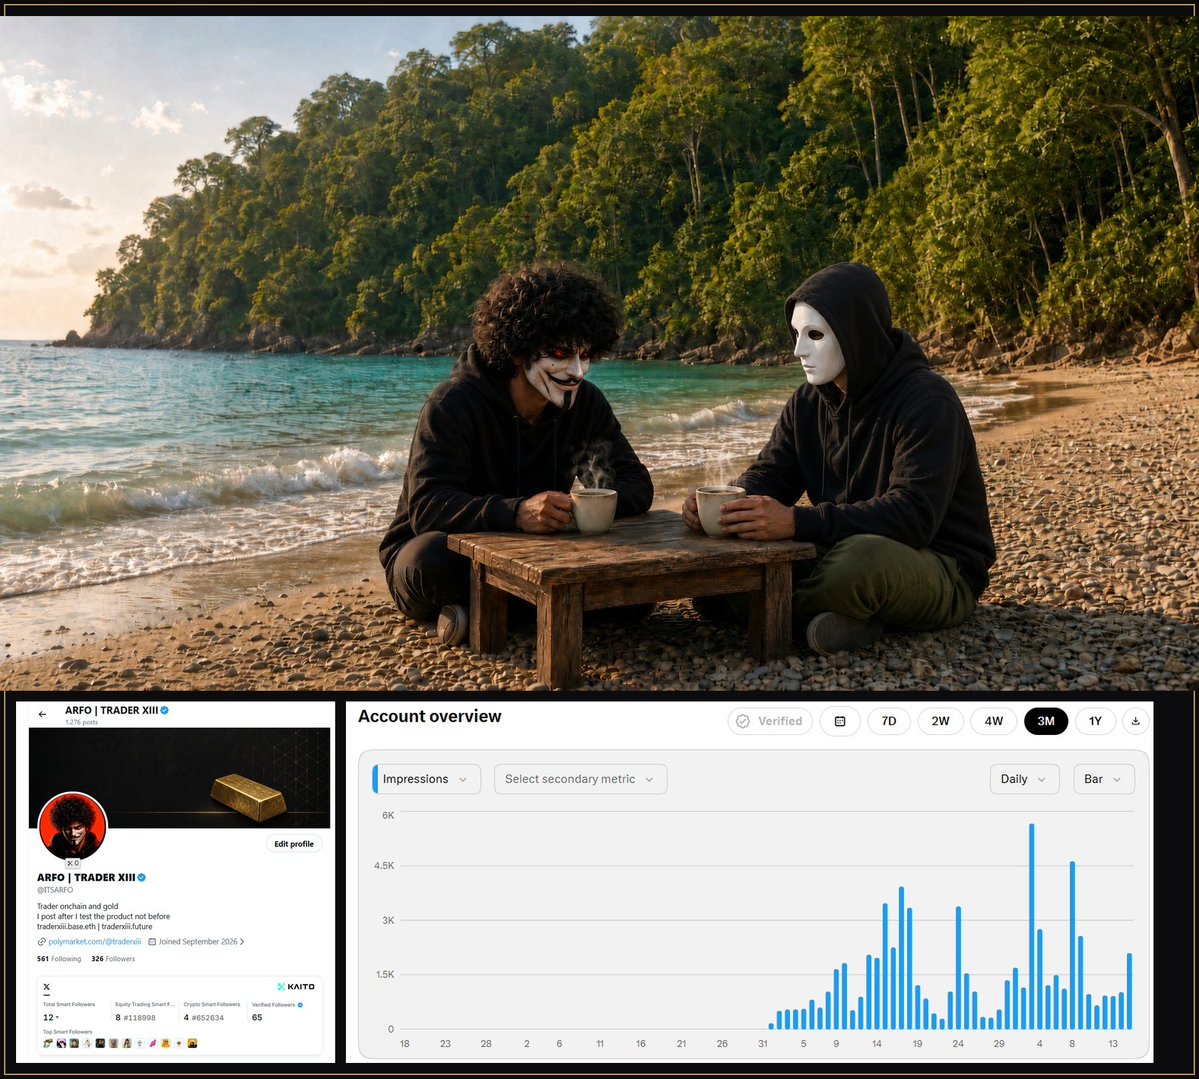Select the 4W time range
The height and width of the screenshot is (1079, 1199).
(993, 721)
